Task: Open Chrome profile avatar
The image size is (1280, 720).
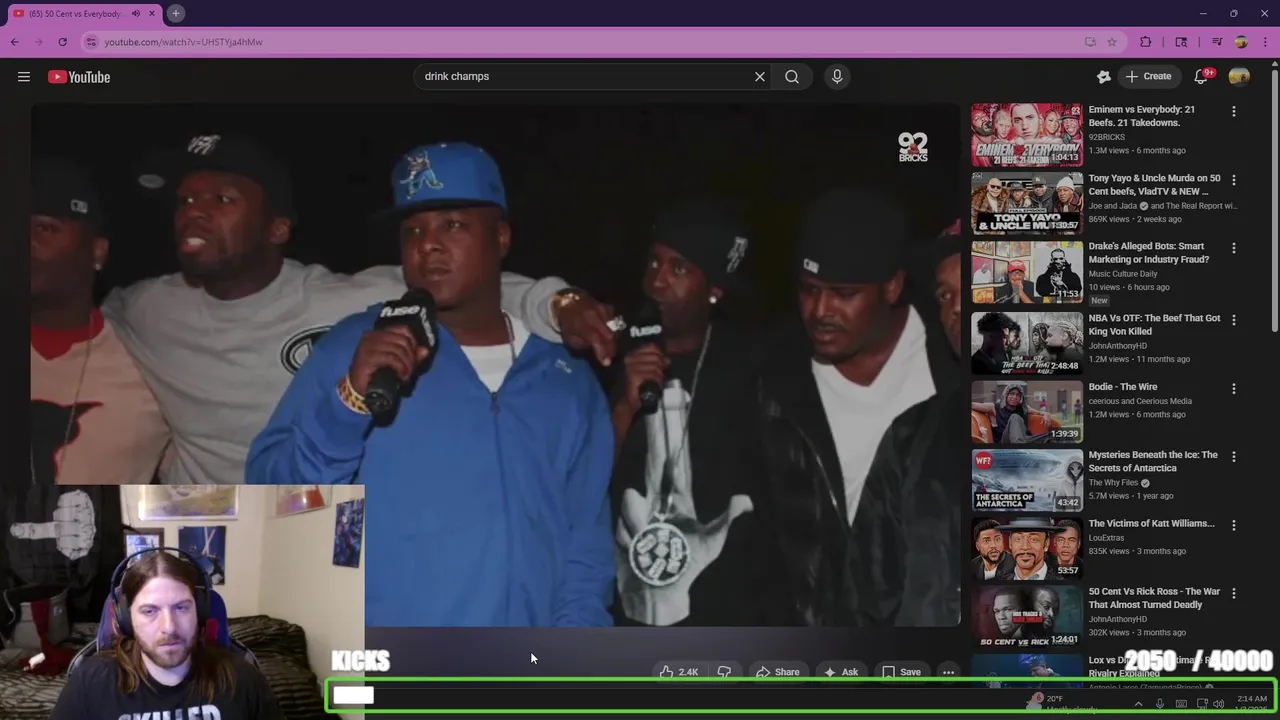Action: tap(1241, 42)
